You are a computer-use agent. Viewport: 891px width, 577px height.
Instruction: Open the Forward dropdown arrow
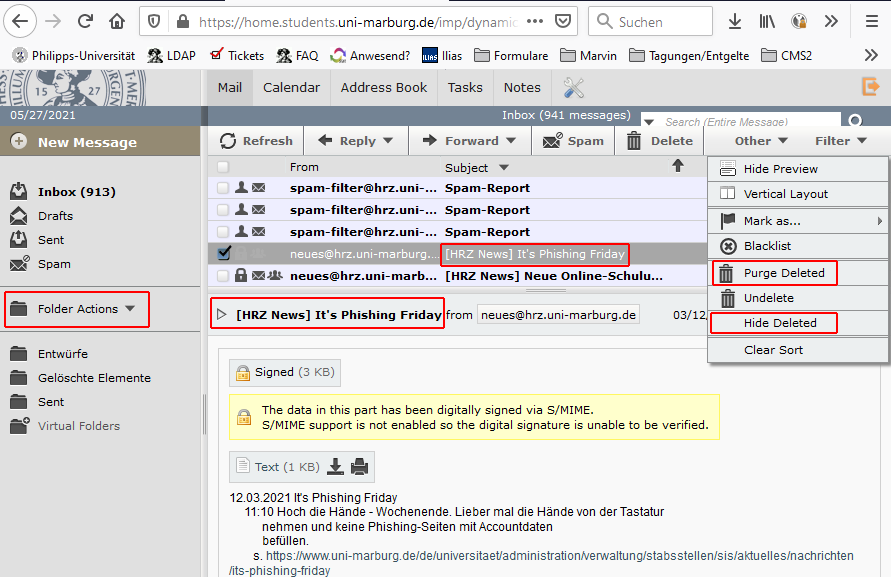click(x=511, y=140)
